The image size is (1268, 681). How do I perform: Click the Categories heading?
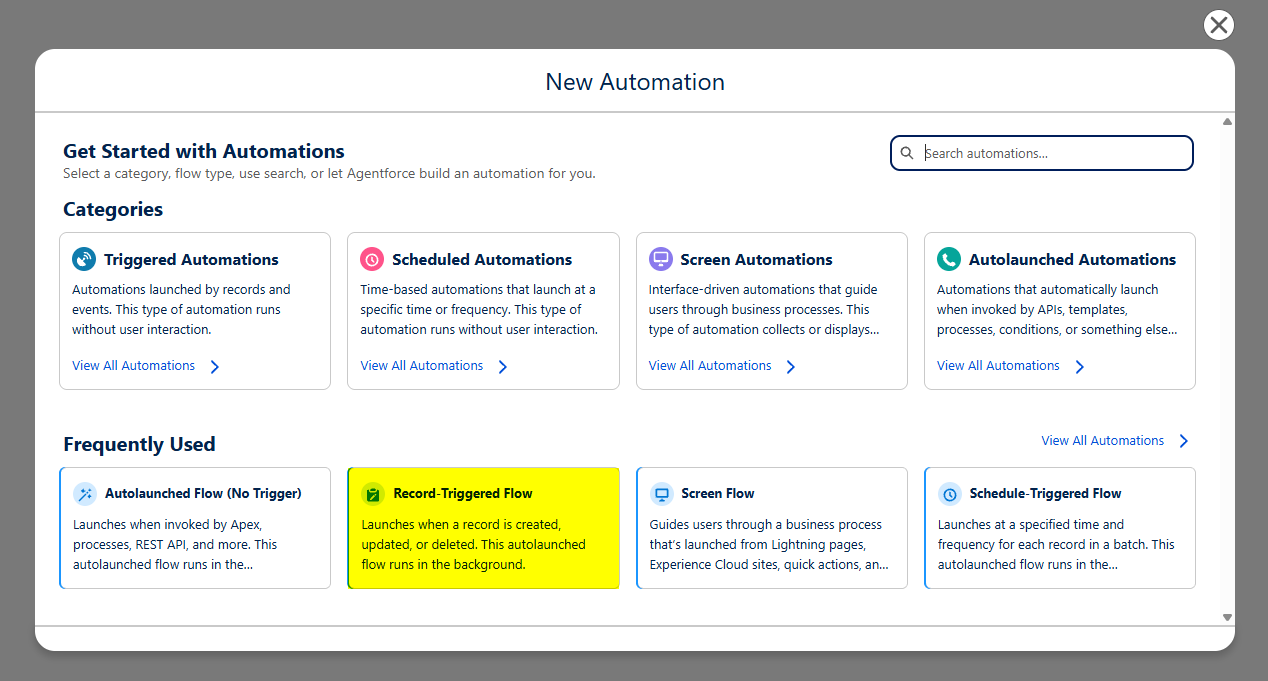pos(113,209)
